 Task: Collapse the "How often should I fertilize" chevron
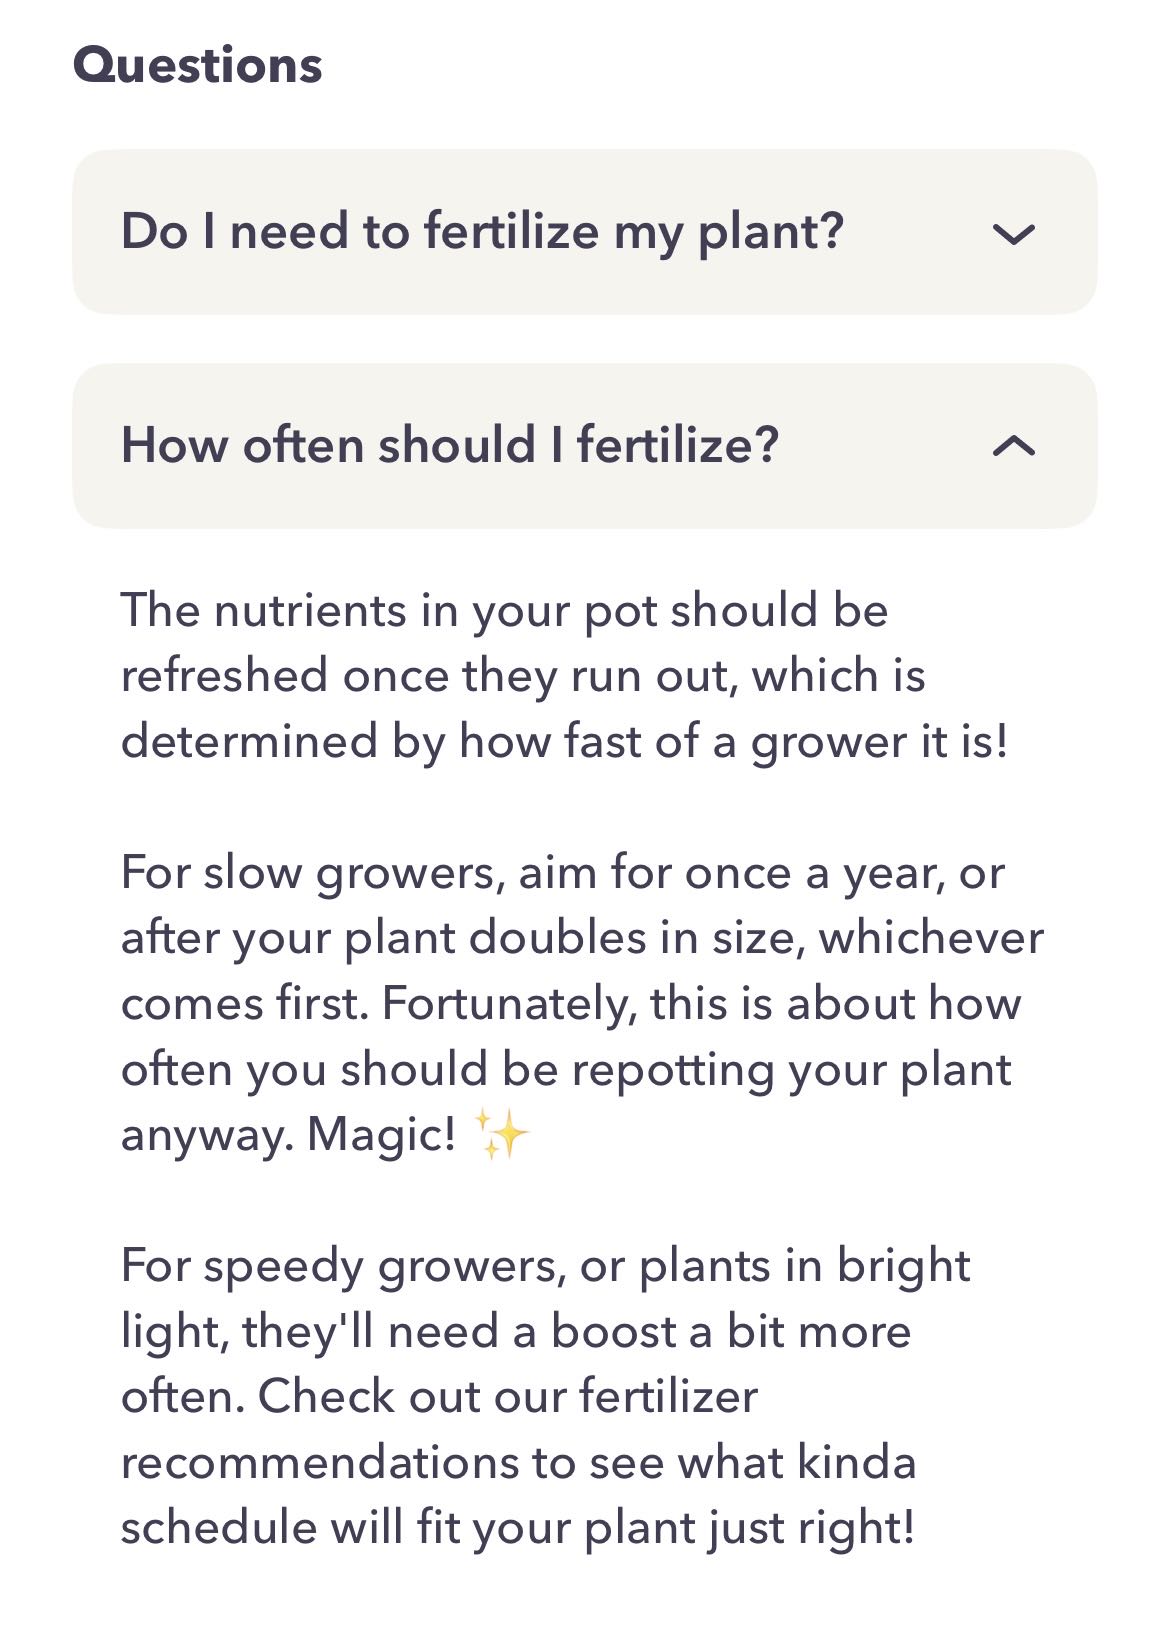1013,446
